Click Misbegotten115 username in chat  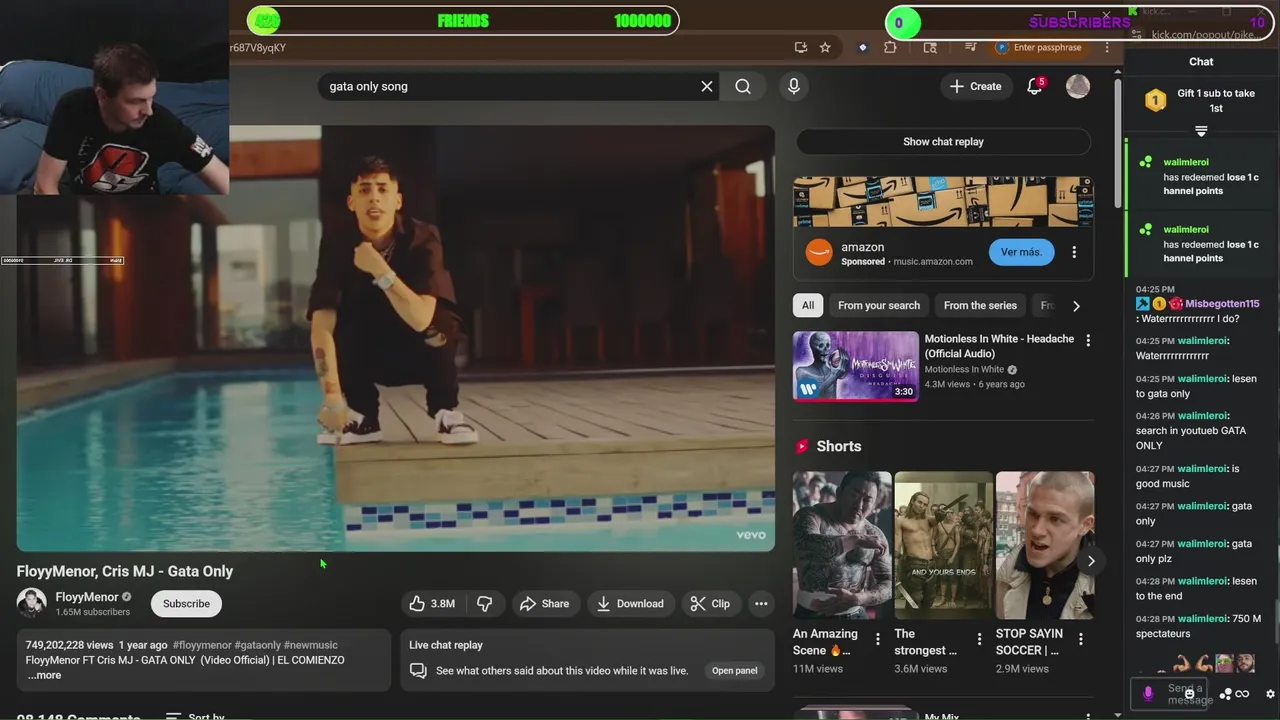[x=1222, y=303]
